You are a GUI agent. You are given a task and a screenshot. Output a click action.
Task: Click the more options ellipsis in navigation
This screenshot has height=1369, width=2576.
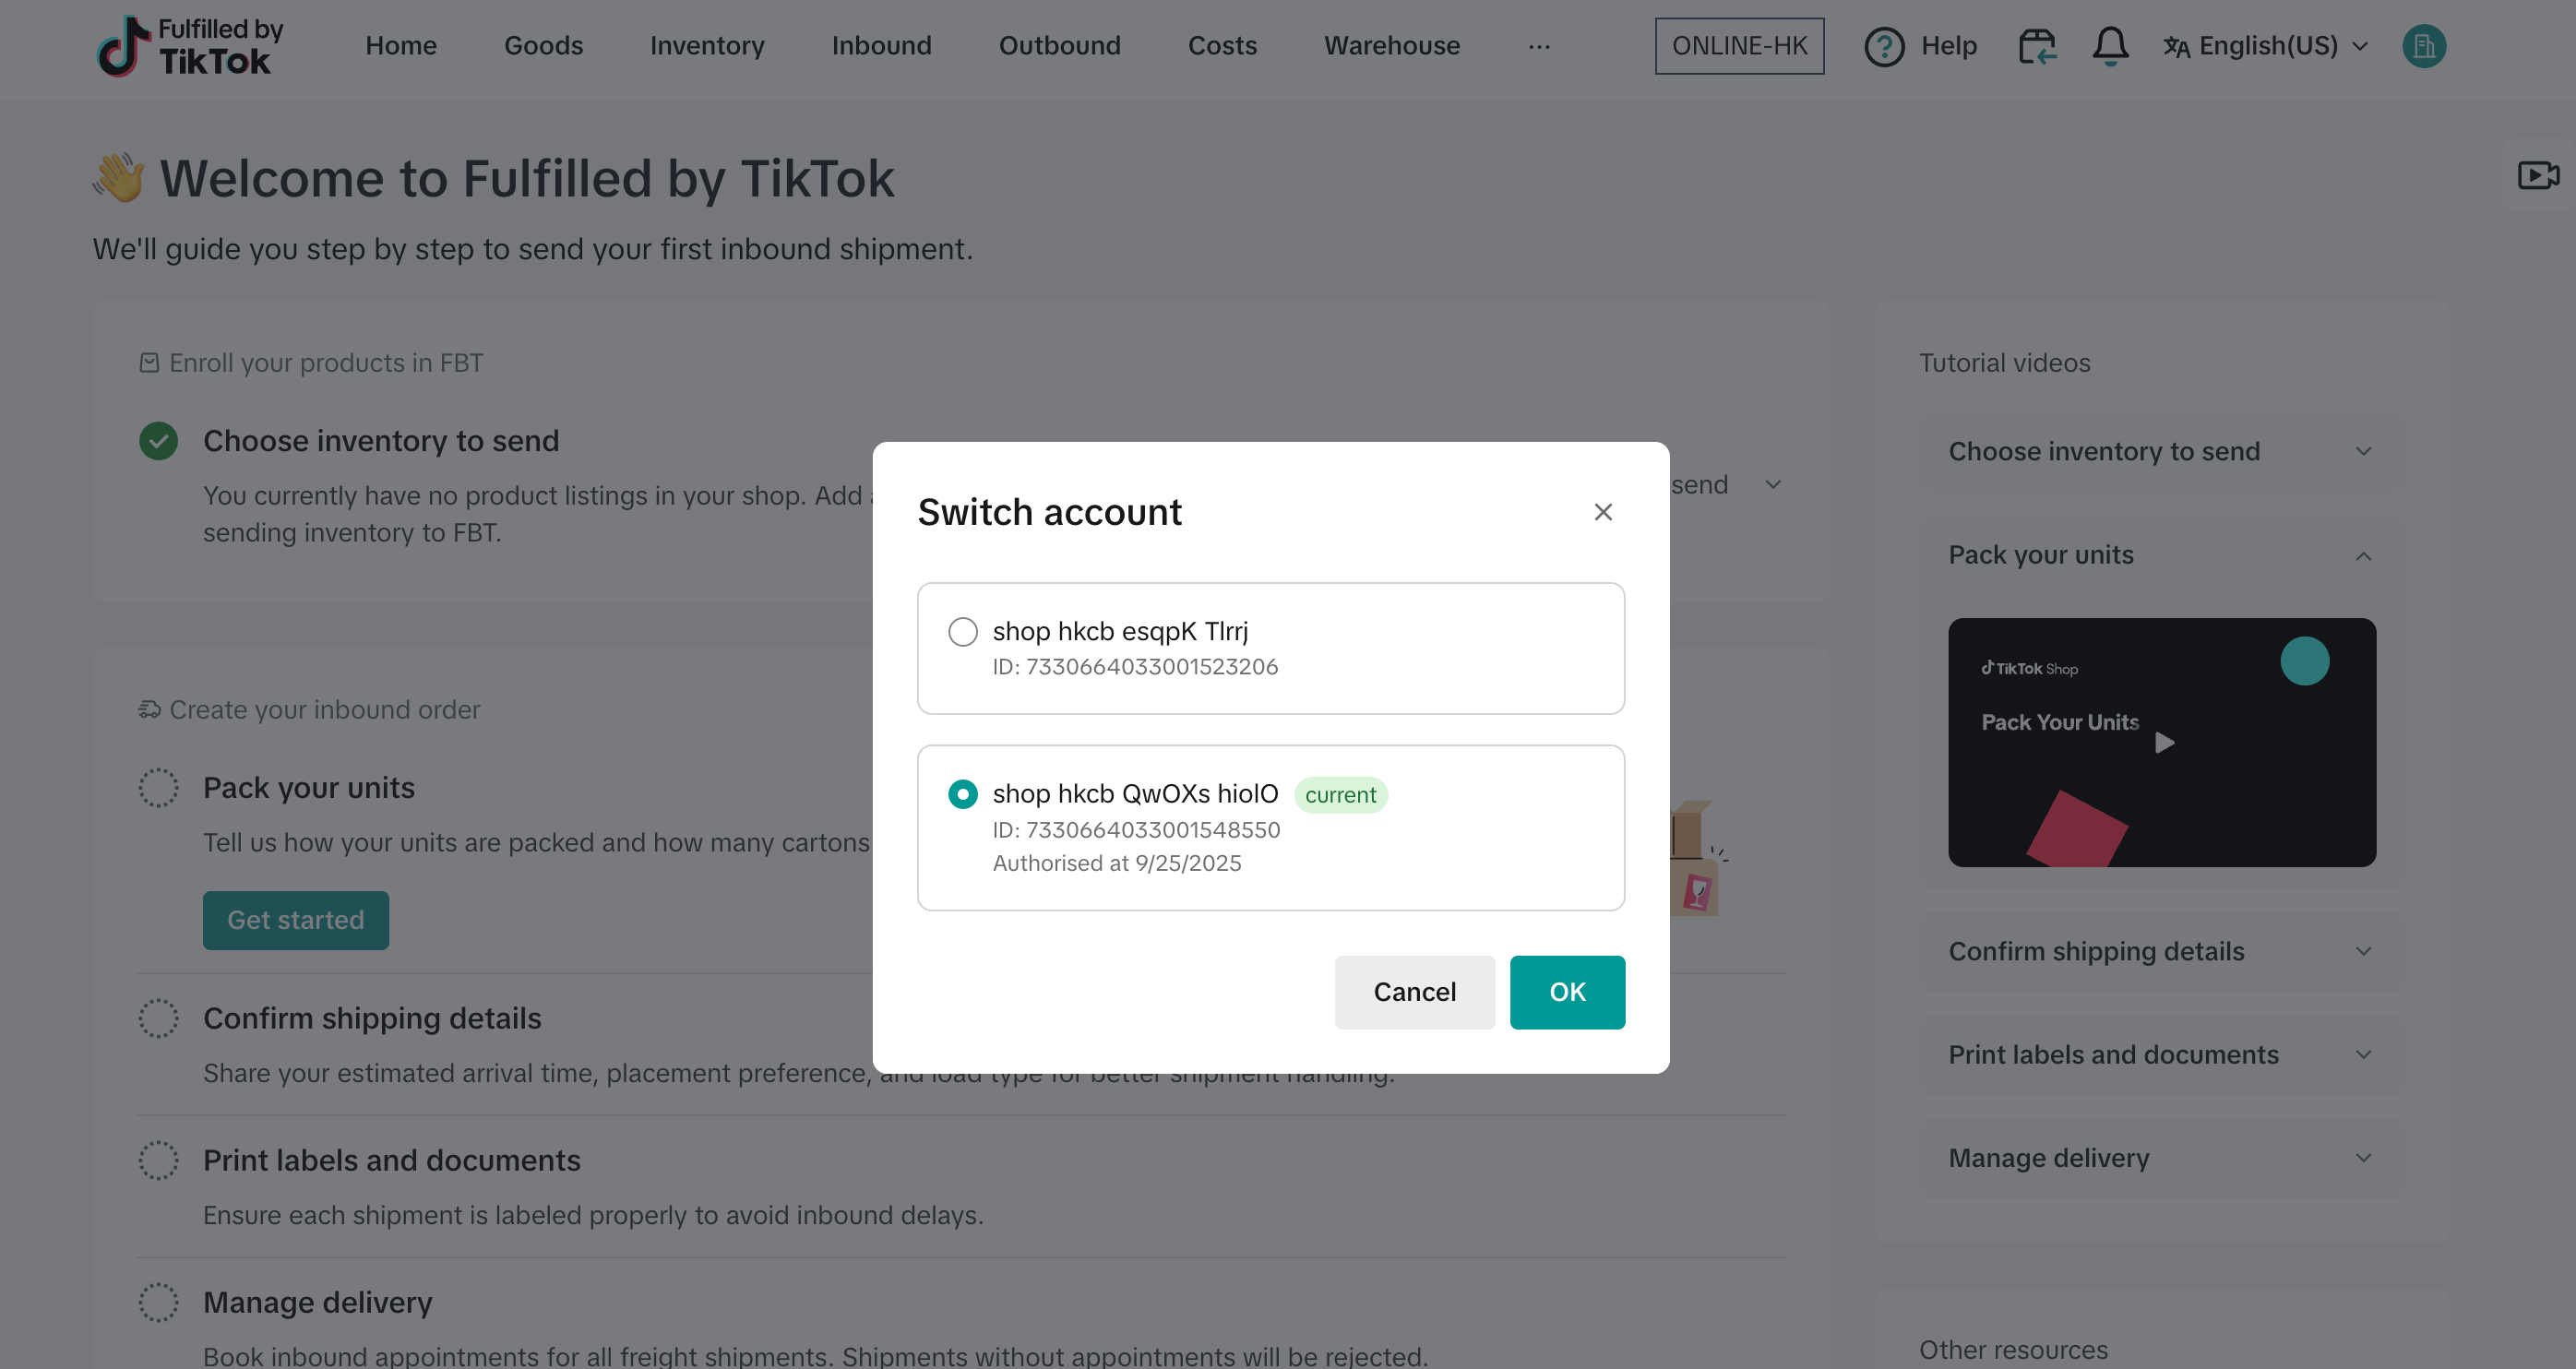(x=1539, y=46)
